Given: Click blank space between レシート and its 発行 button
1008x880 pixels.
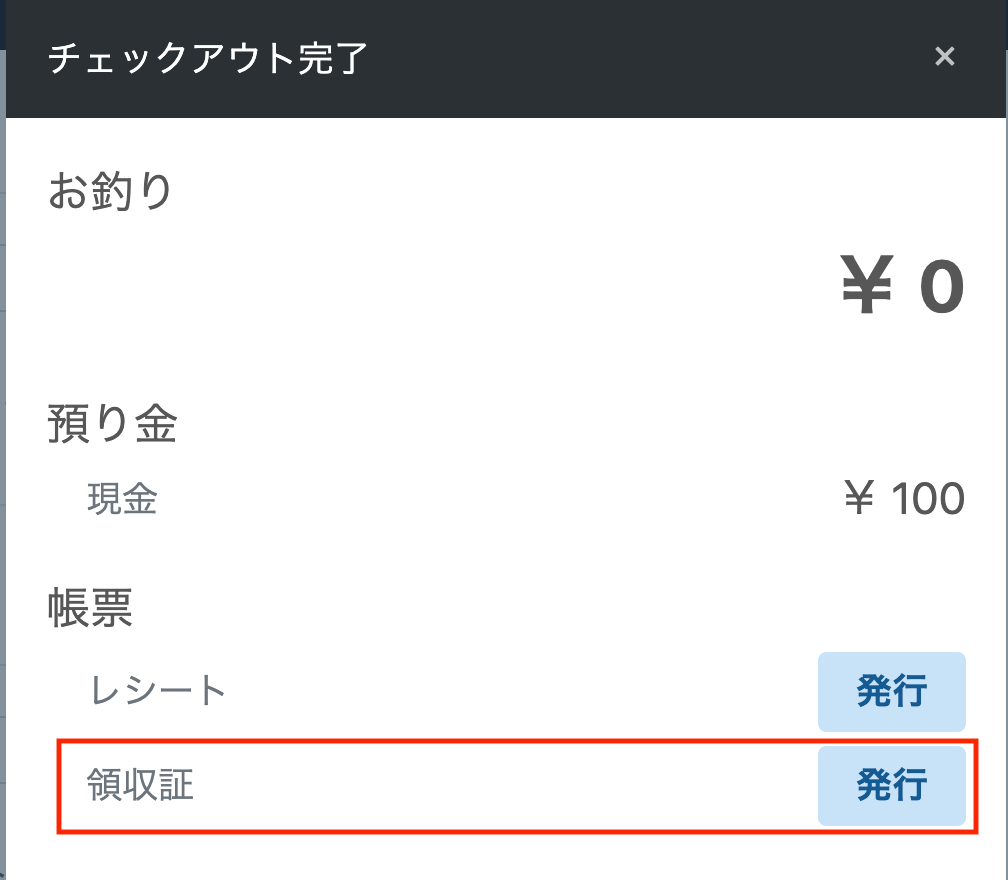Looking at the screenshot, I should 520,691.
